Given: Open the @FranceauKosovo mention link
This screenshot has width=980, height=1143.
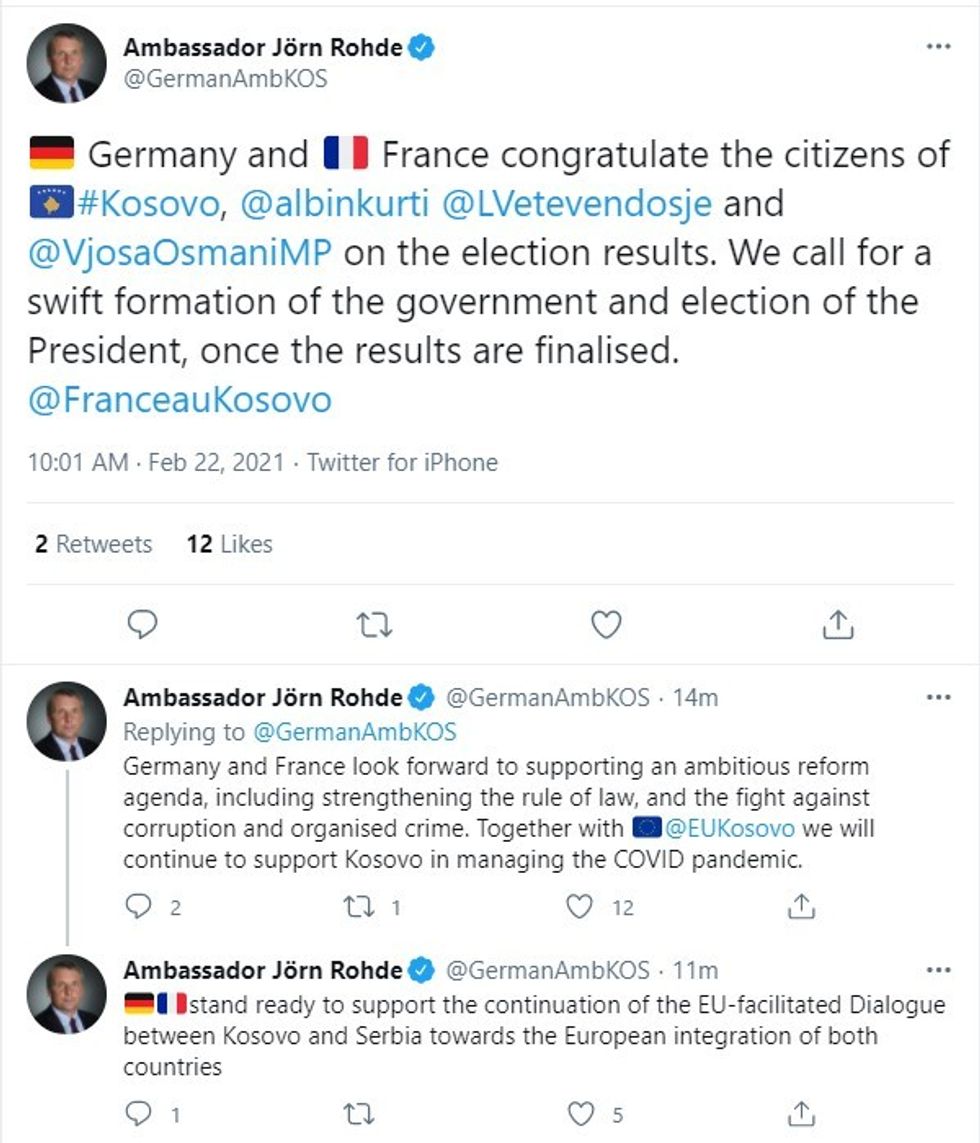Looking at the screenshot, I should pyautogui.click(x=179, y=400).
